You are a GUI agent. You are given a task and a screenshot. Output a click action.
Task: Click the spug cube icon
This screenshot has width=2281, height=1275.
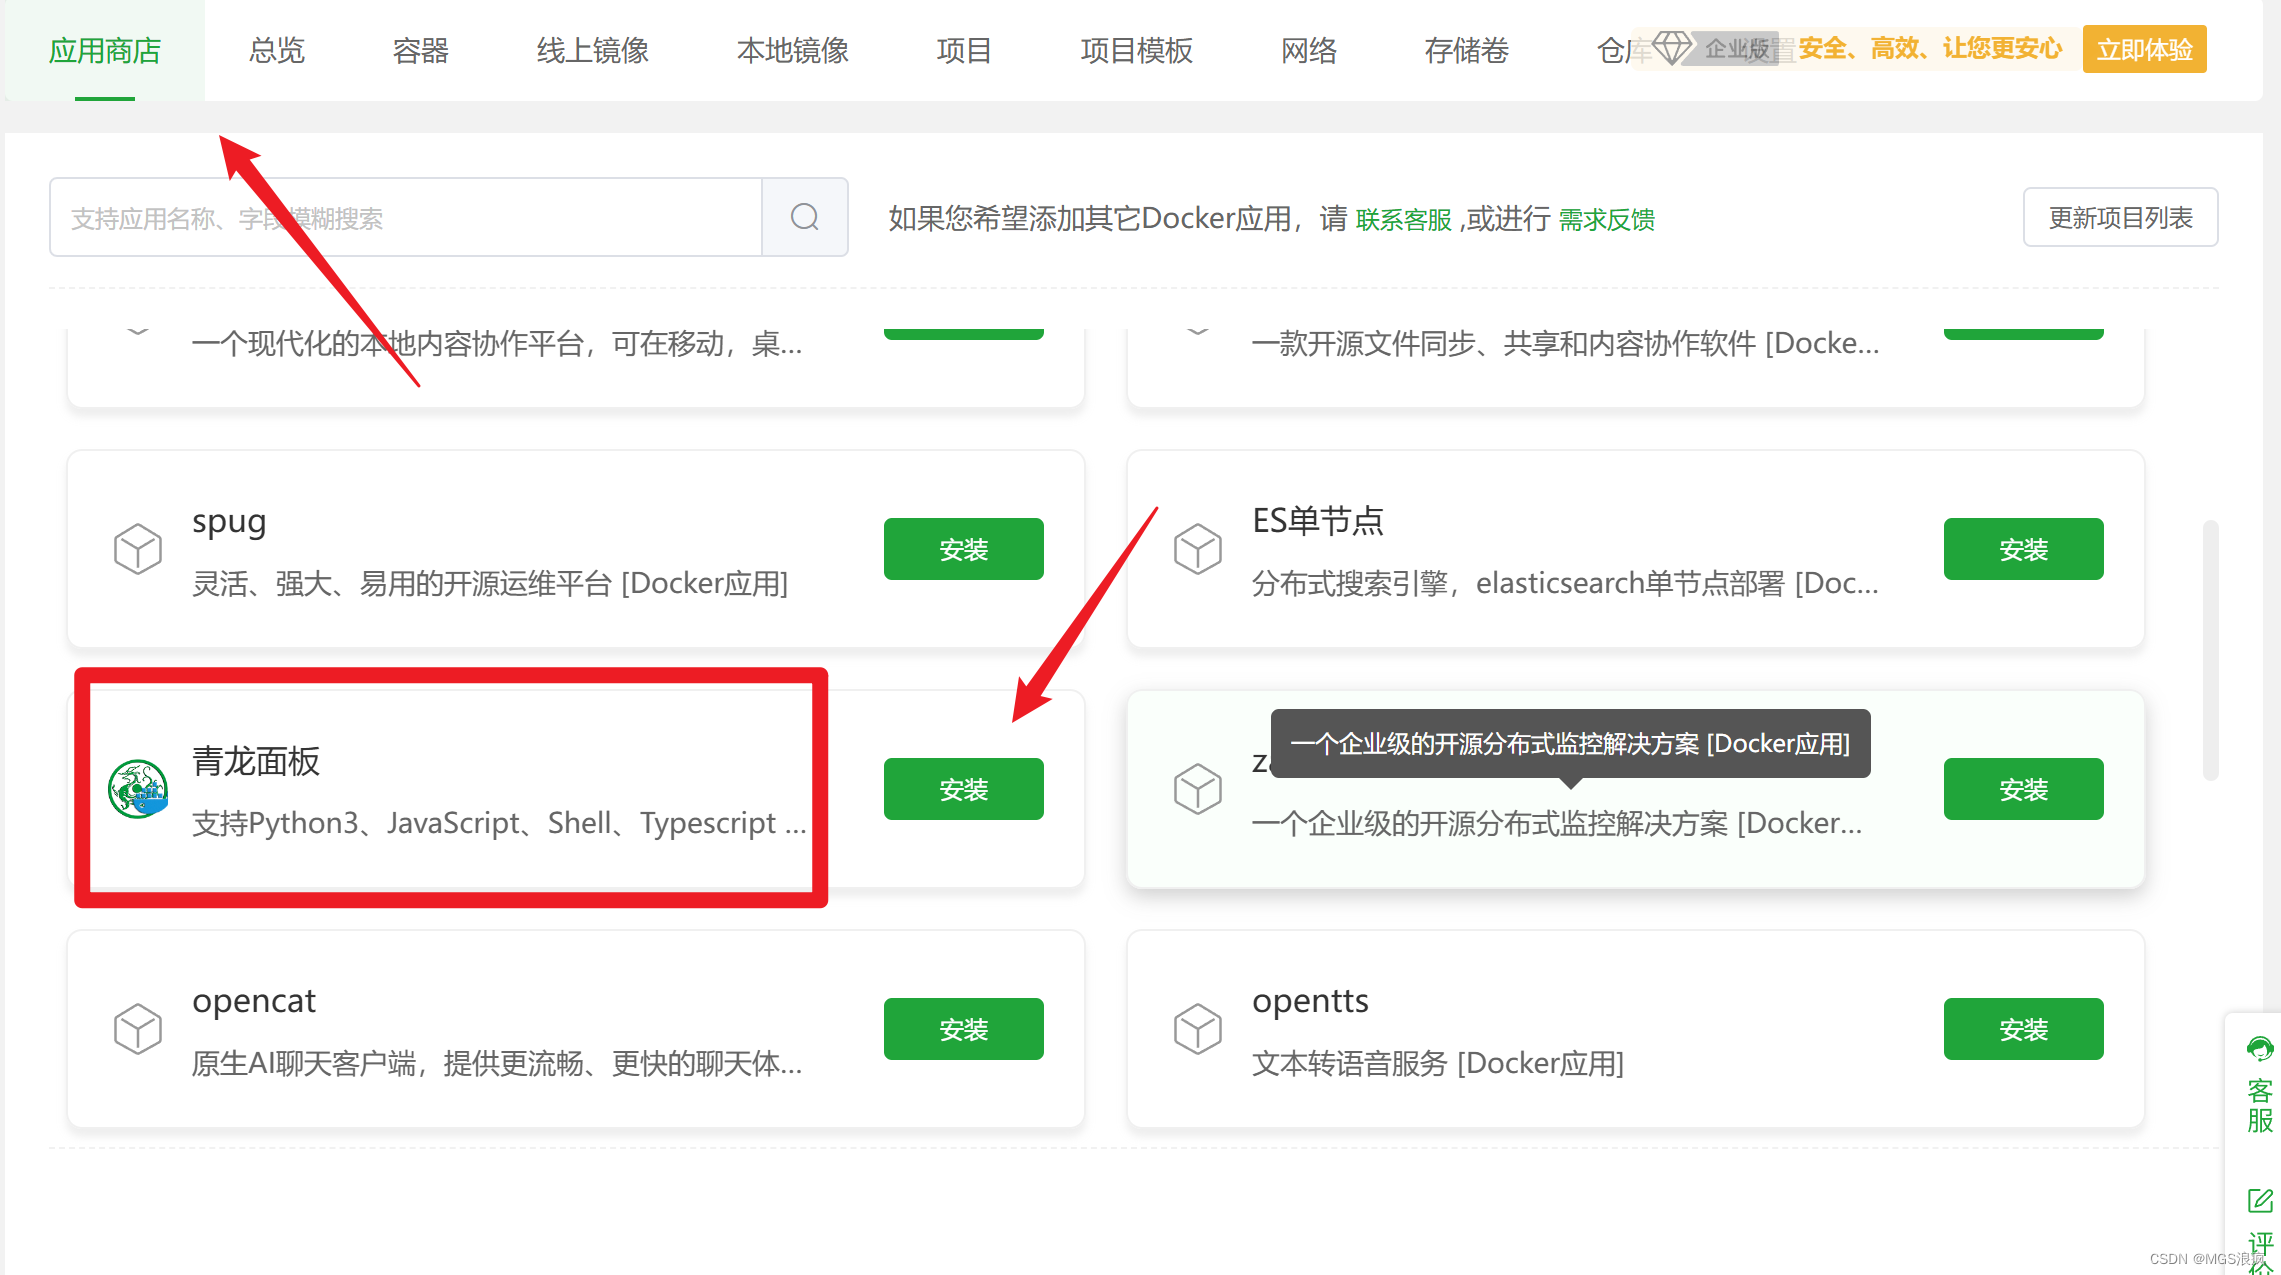point(138,548)
